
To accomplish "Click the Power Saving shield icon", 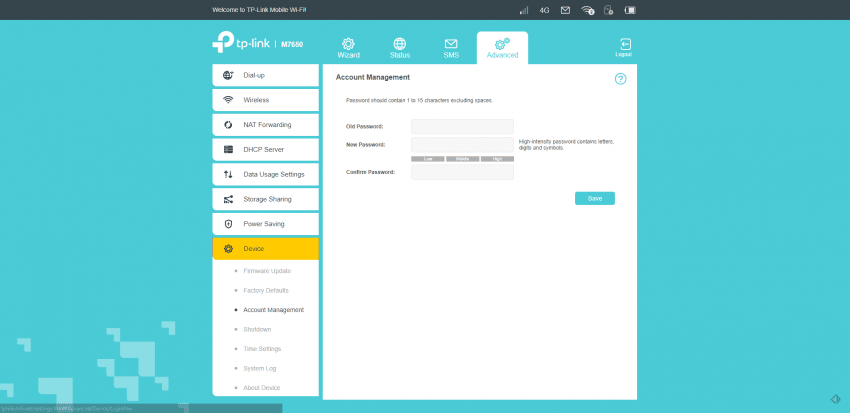I will (228, 224).
